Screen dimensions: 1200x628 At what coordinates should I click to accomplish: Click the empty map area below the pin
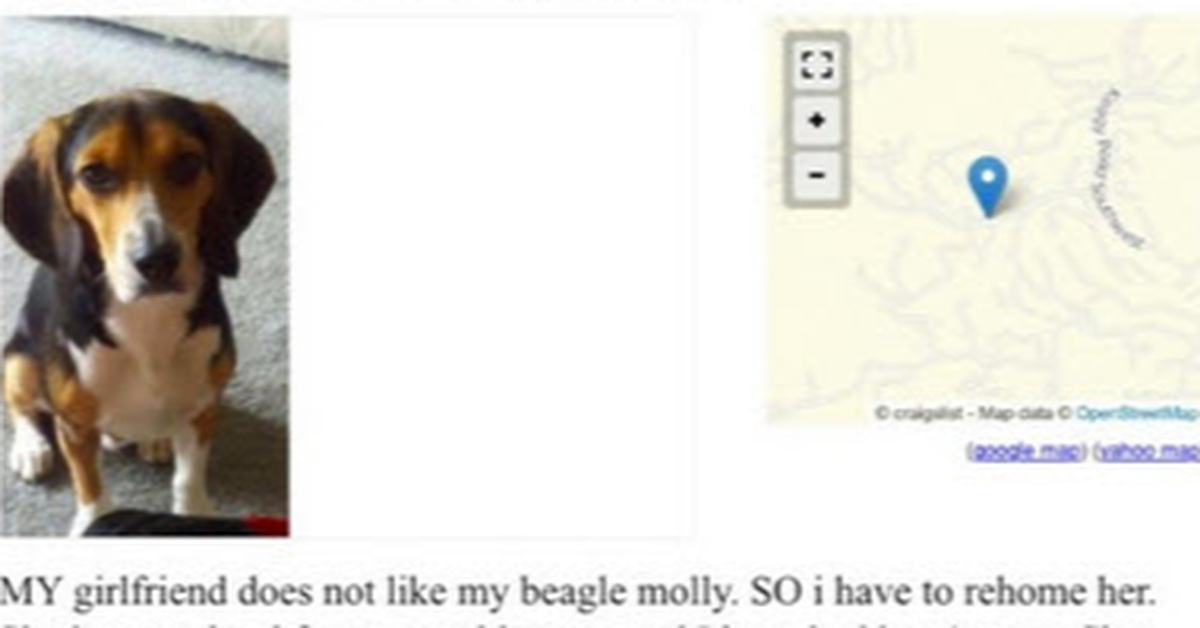coord(990,320)
